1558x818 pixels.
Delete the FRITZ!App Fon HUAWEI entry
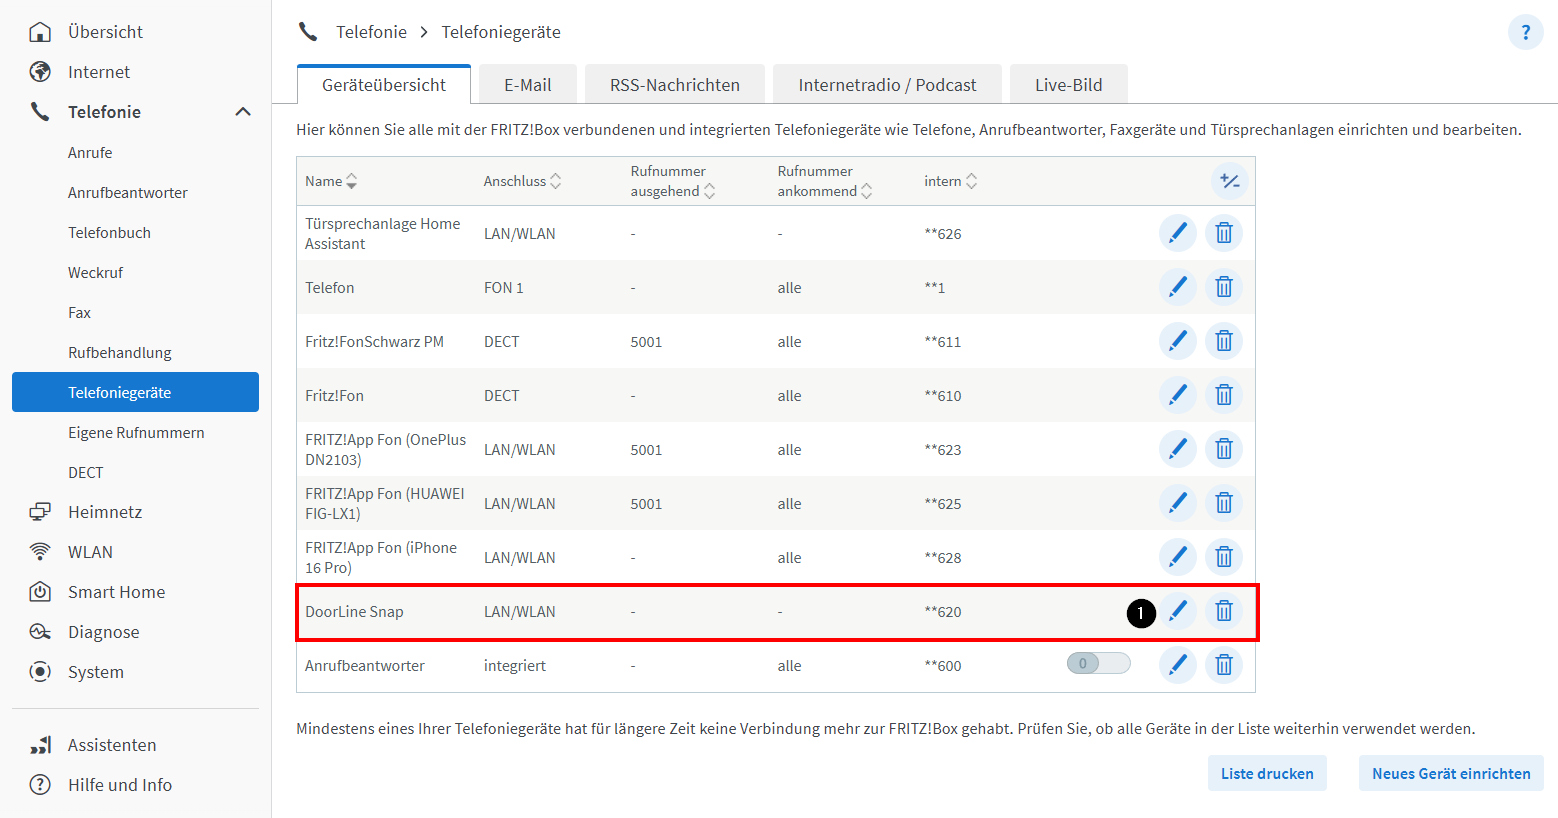pyautogui.click(x=1223, y=503)
